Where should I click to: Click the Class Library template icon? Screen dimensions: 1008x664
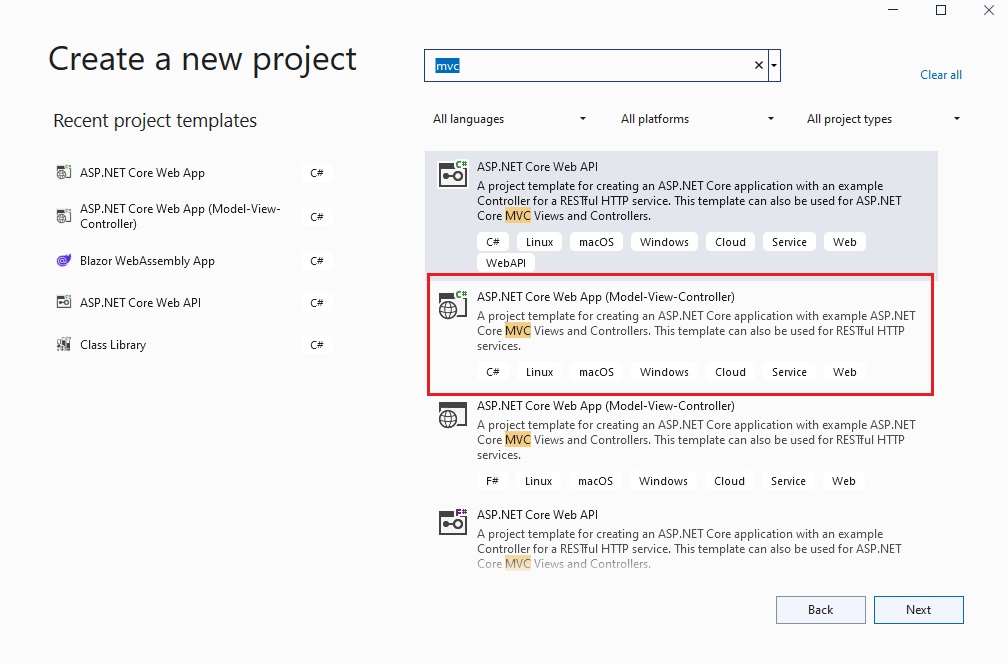(63, 345)
